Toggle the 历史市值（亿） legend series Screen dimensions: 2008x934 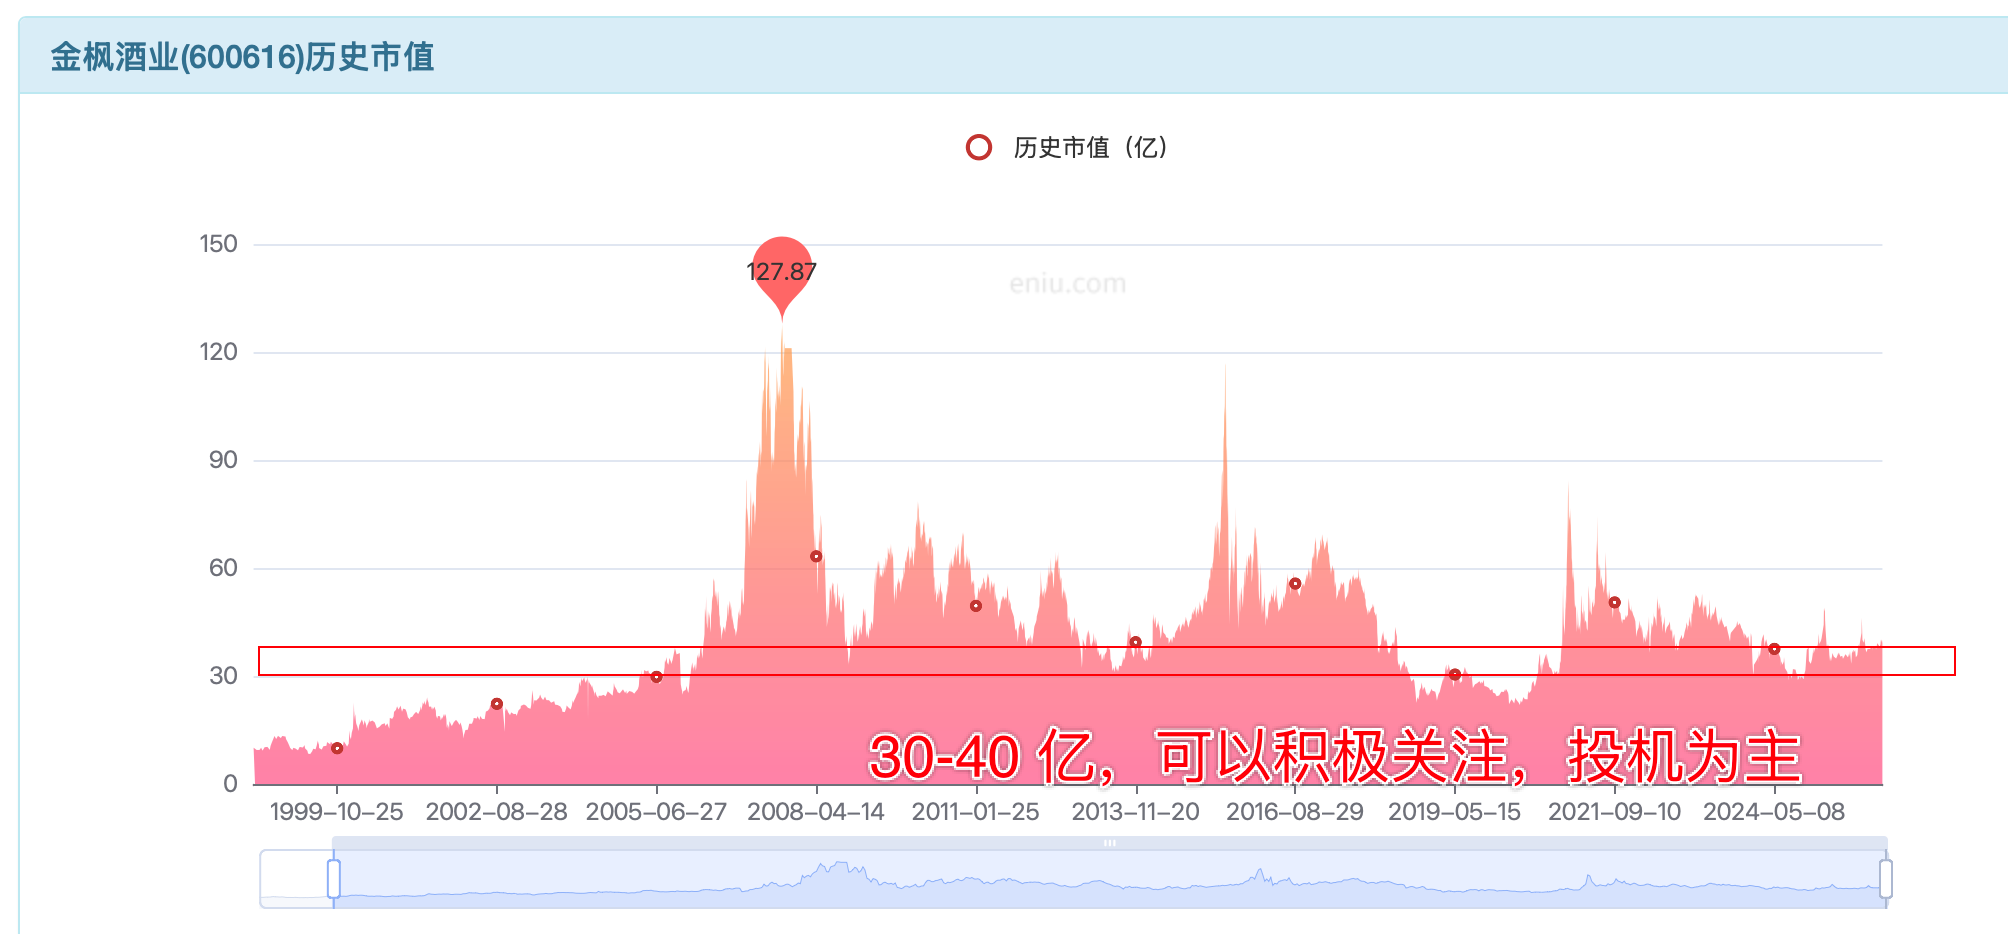1067,148
